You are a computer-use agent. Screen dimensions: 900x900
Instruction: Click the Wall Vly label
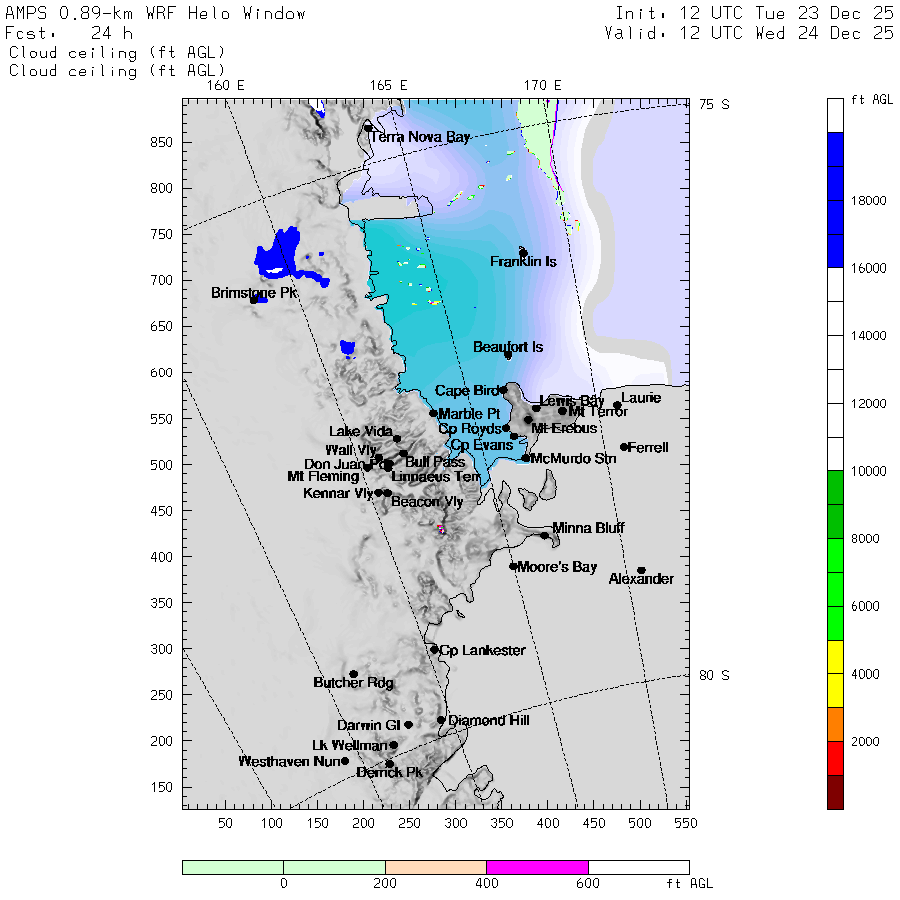351,450
